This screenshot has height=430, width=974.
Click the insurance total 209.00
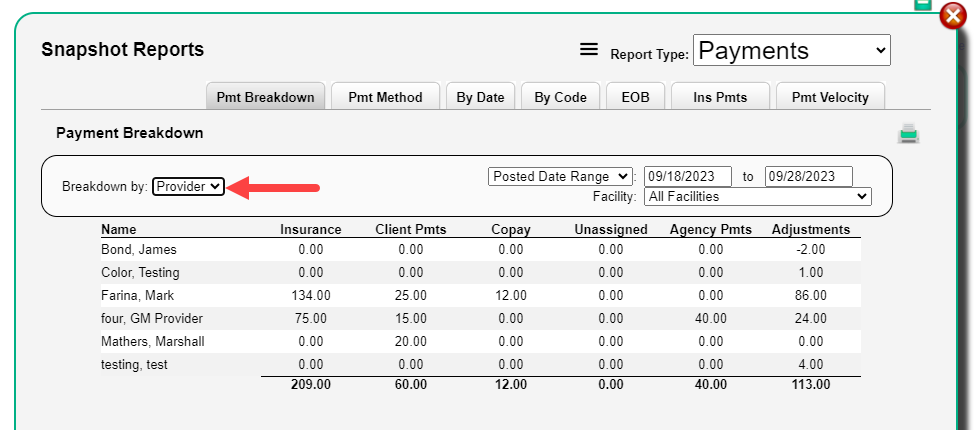[x=311, y=385]
